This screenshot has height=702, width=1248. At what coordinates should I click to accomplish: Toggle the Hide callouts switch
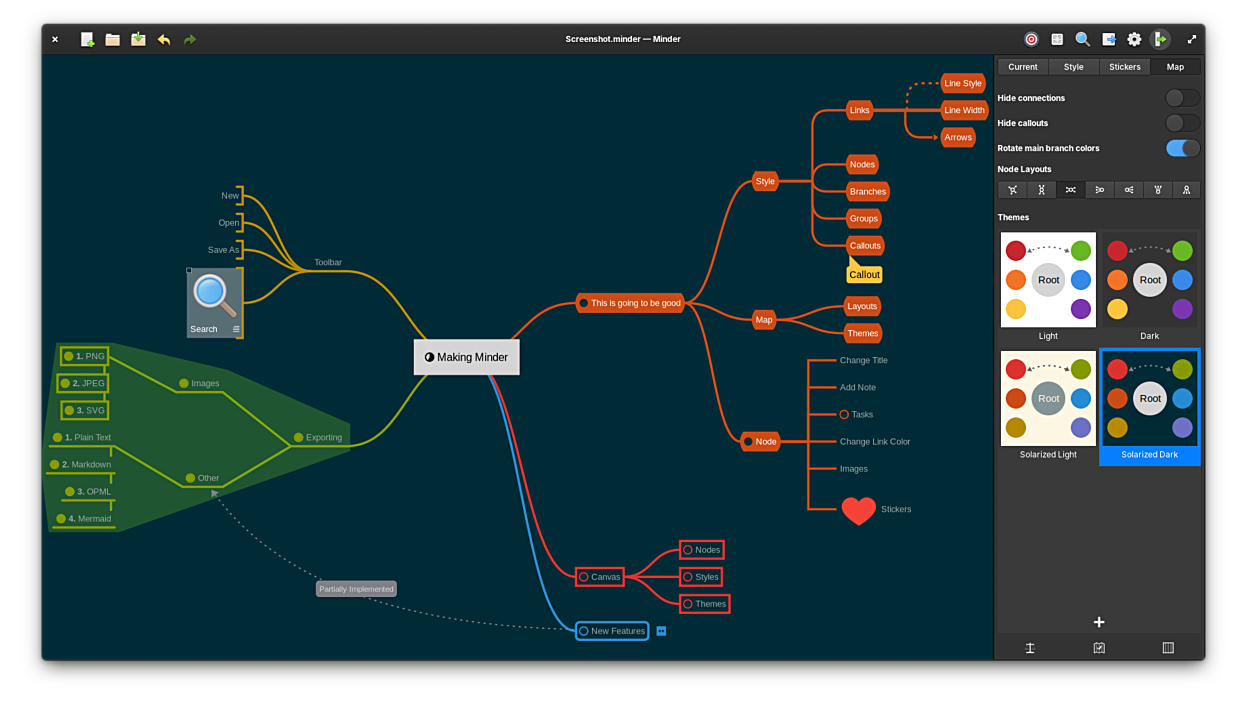tap(1182, 123)
